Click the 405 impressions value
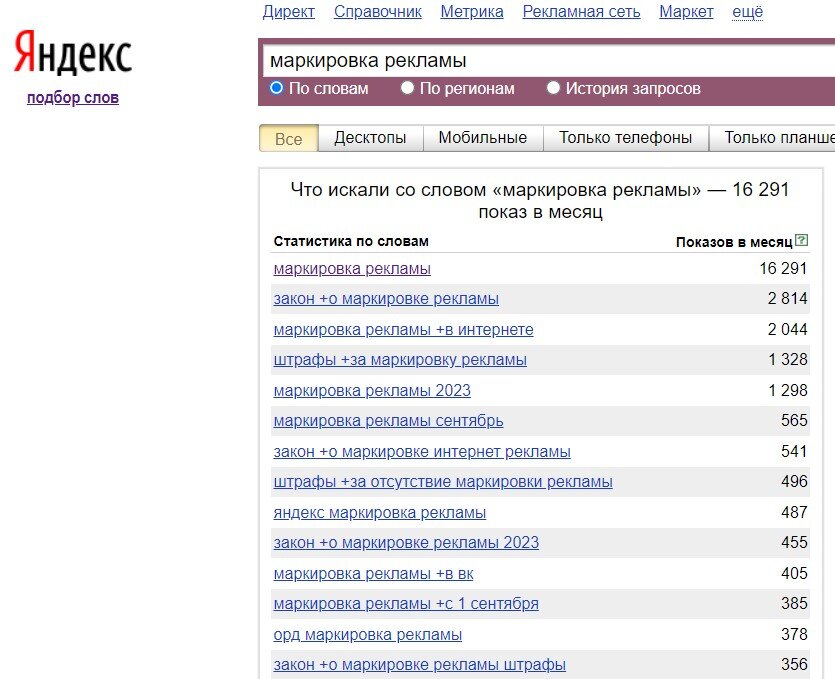Image resolution: width=835 pixels, height=679 pixels. 795,573
